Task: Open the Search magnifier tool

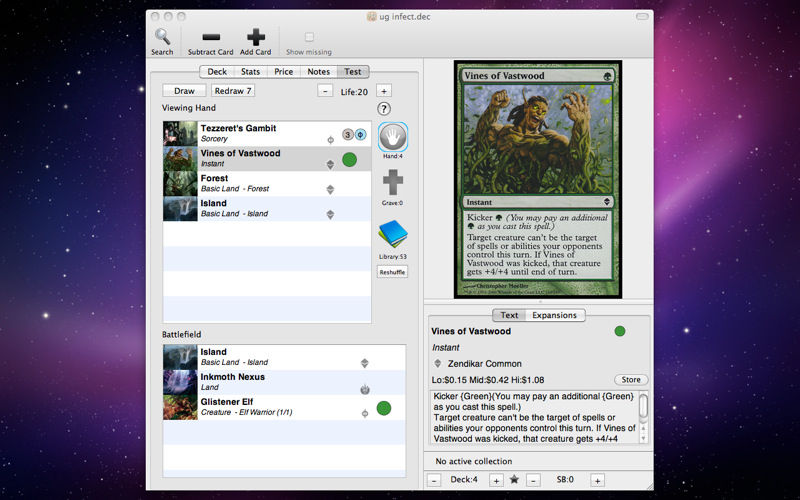Action: pyautogui.click(x=162, y=37)
